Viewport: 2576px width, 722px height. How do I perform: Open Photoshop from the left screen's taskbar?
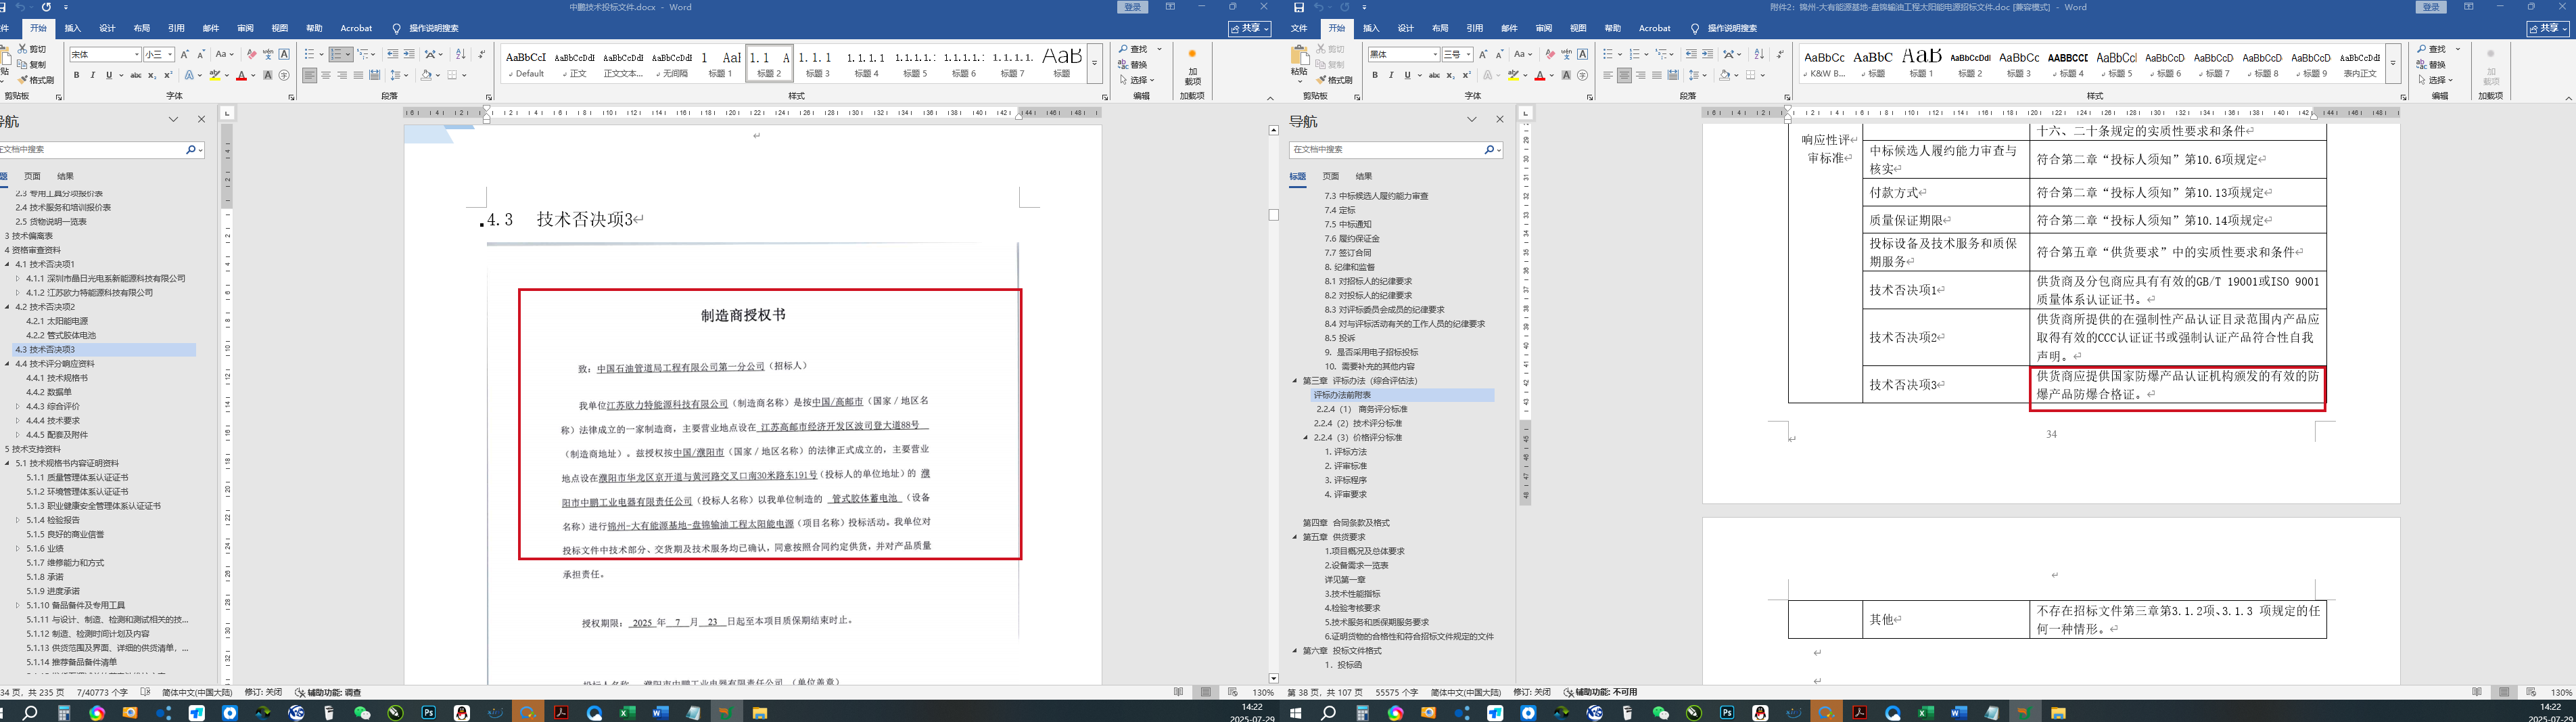[429, 713]
